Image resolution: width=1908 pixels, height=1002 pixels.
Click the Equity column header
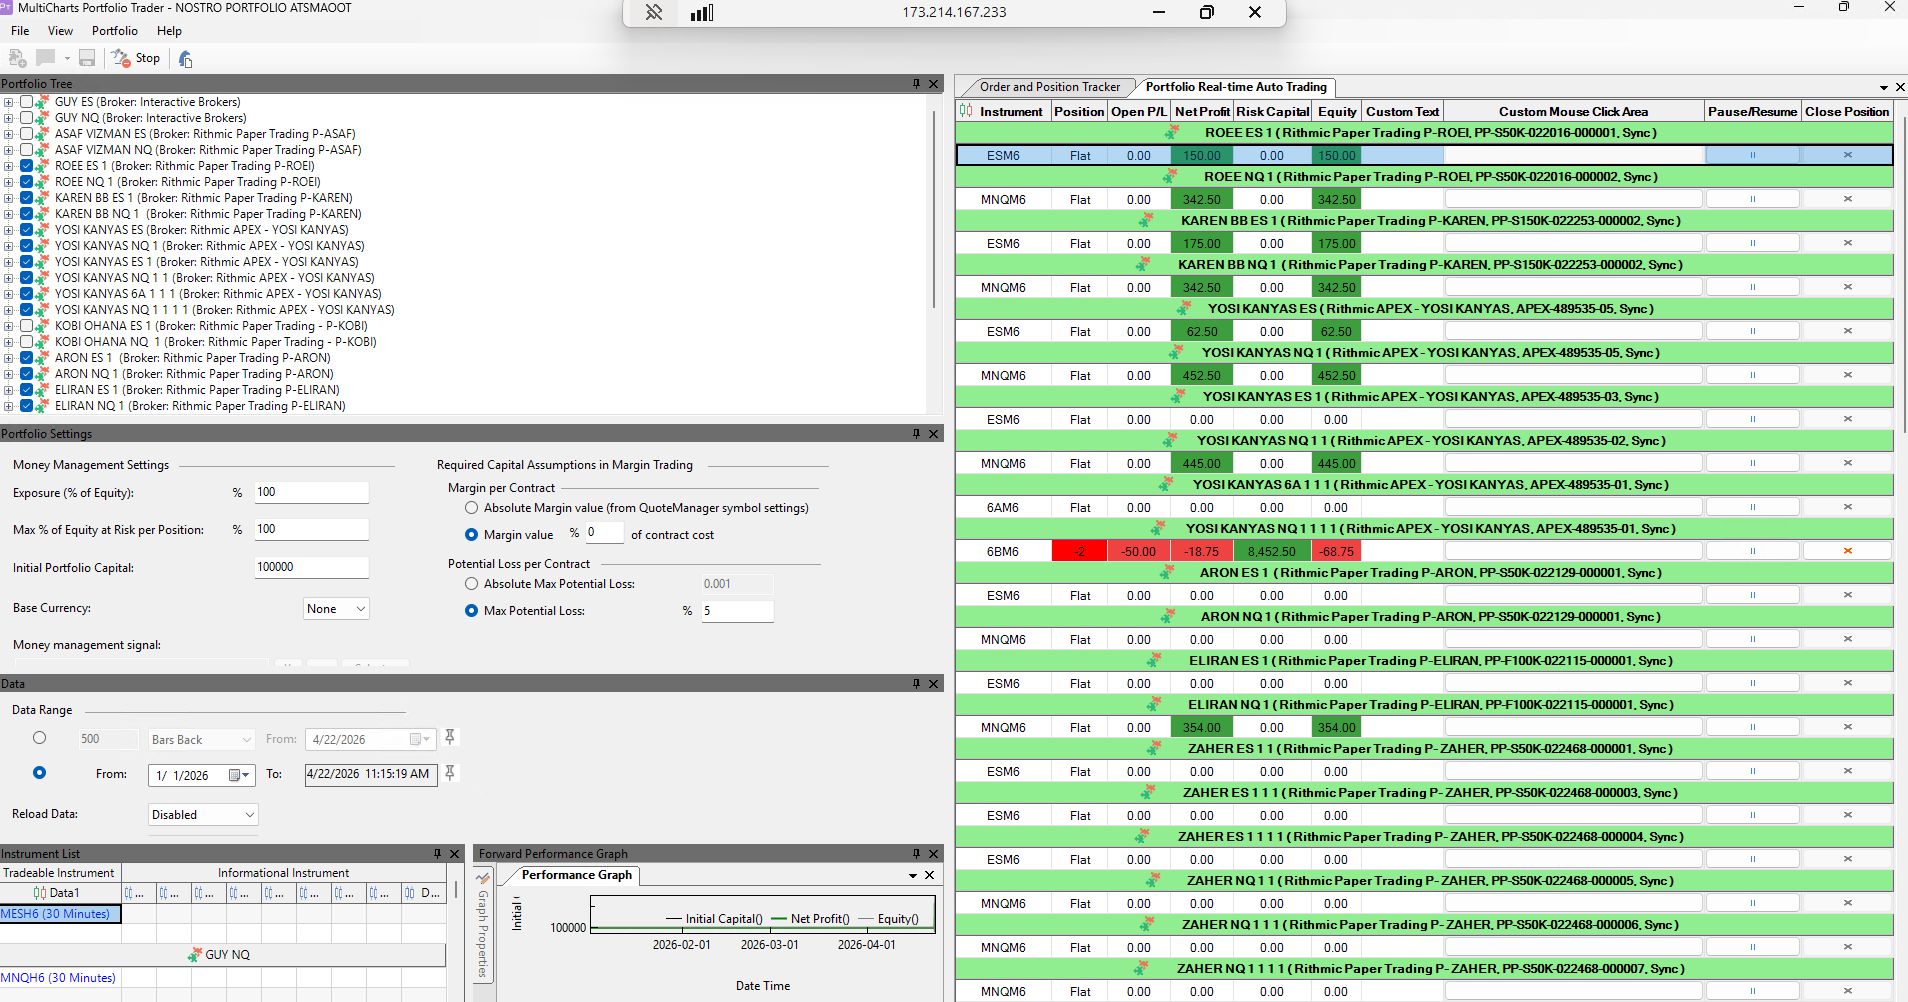coord(1337,112)
